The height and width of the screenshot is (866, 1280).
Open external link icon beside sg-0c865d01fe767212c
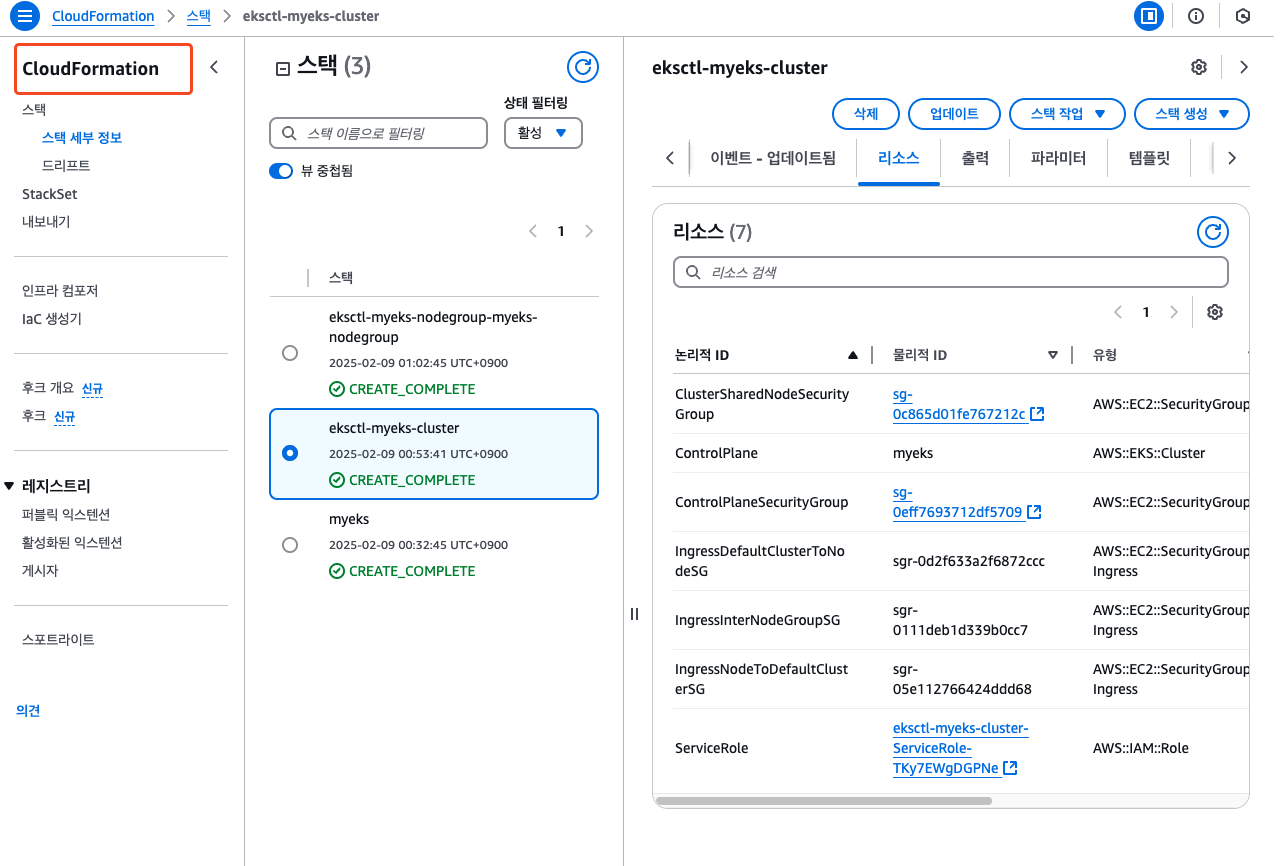pyautogui.click(x=1037, y=414)
